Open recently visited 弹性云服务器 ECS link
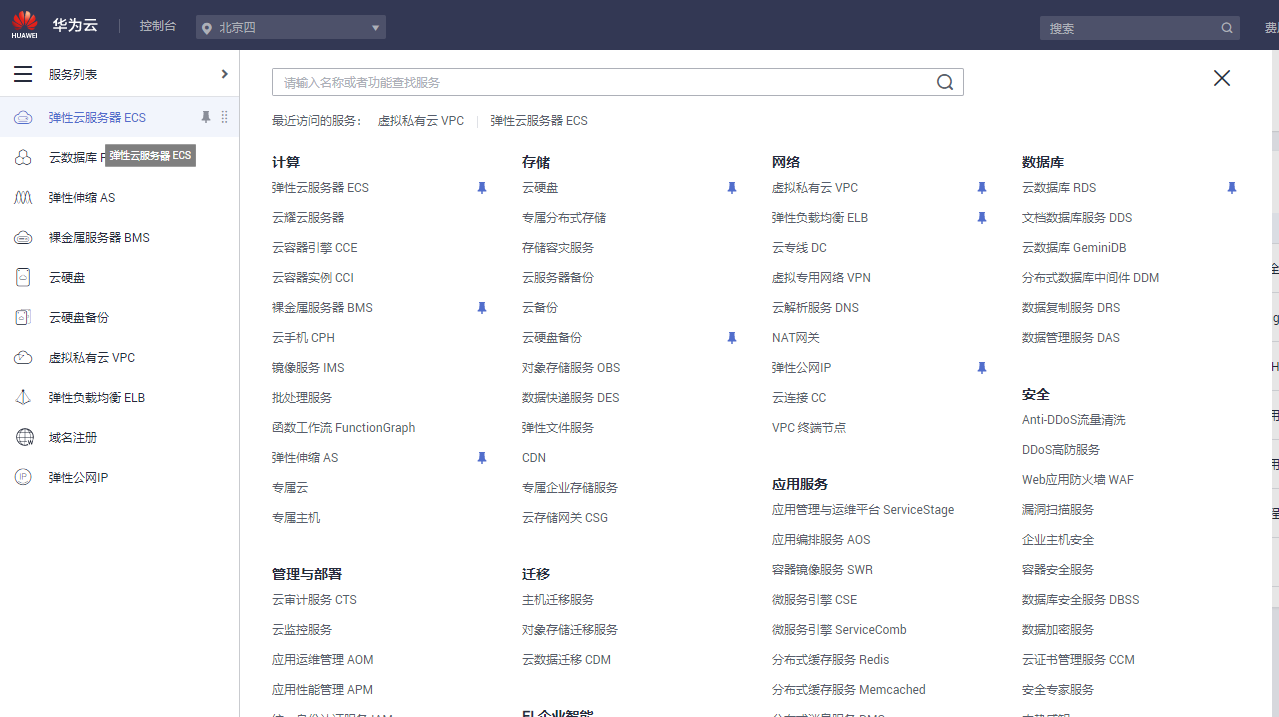 pos(539,121)
